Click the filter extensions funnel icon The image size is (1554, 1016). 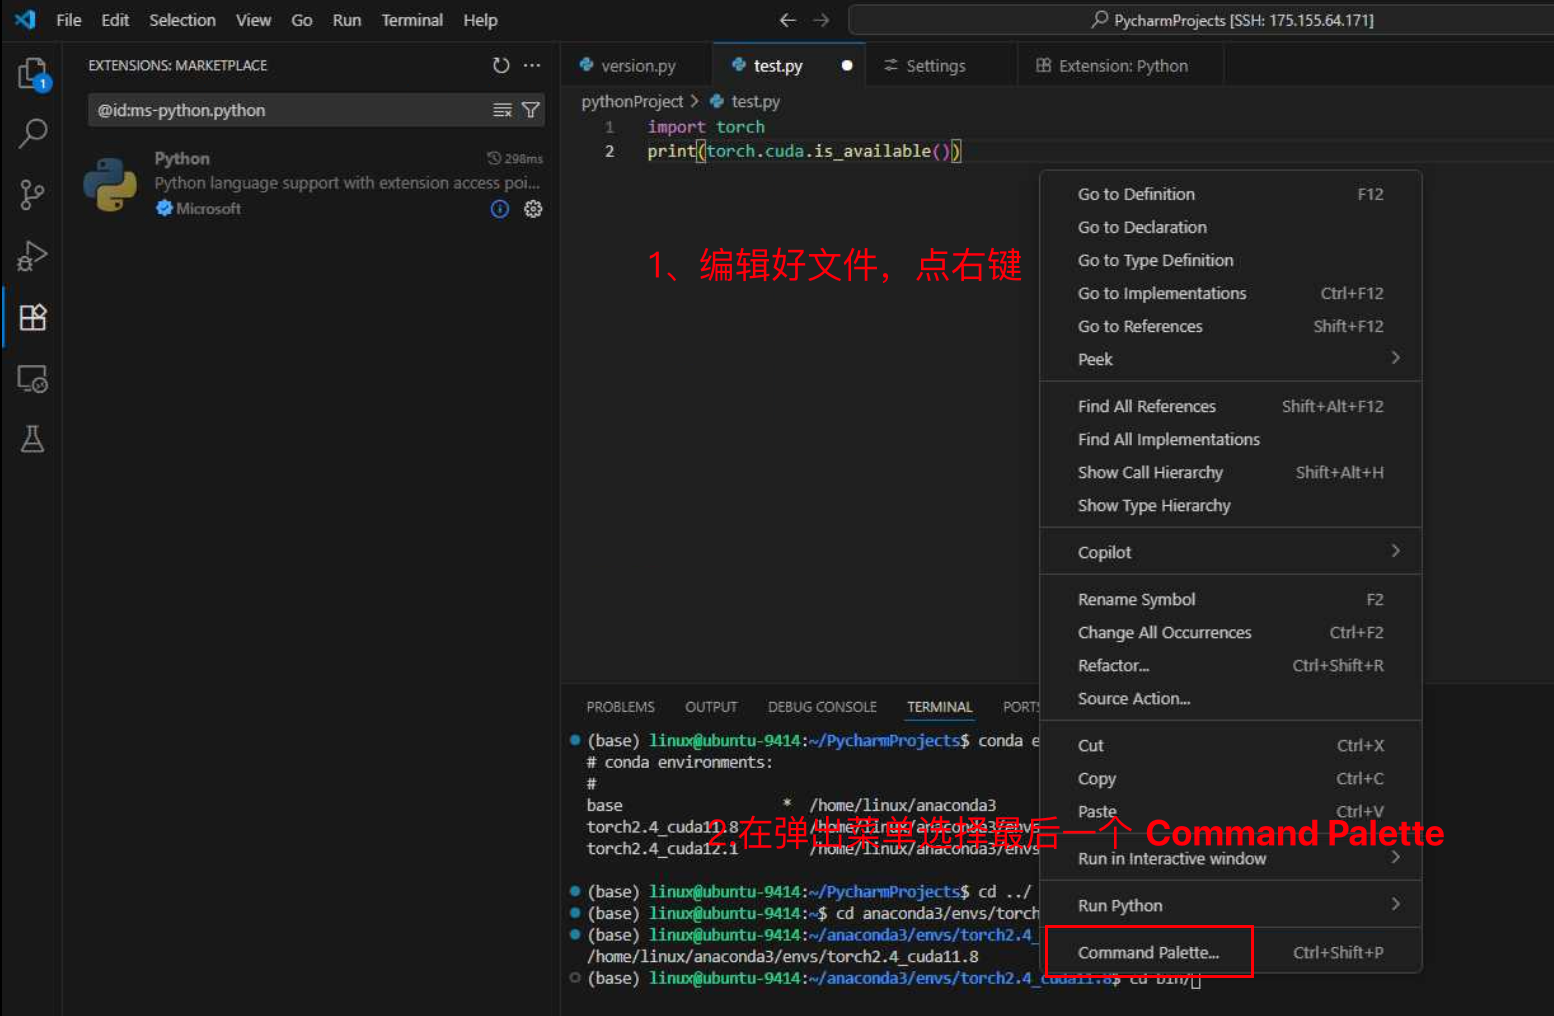(531, 110)
